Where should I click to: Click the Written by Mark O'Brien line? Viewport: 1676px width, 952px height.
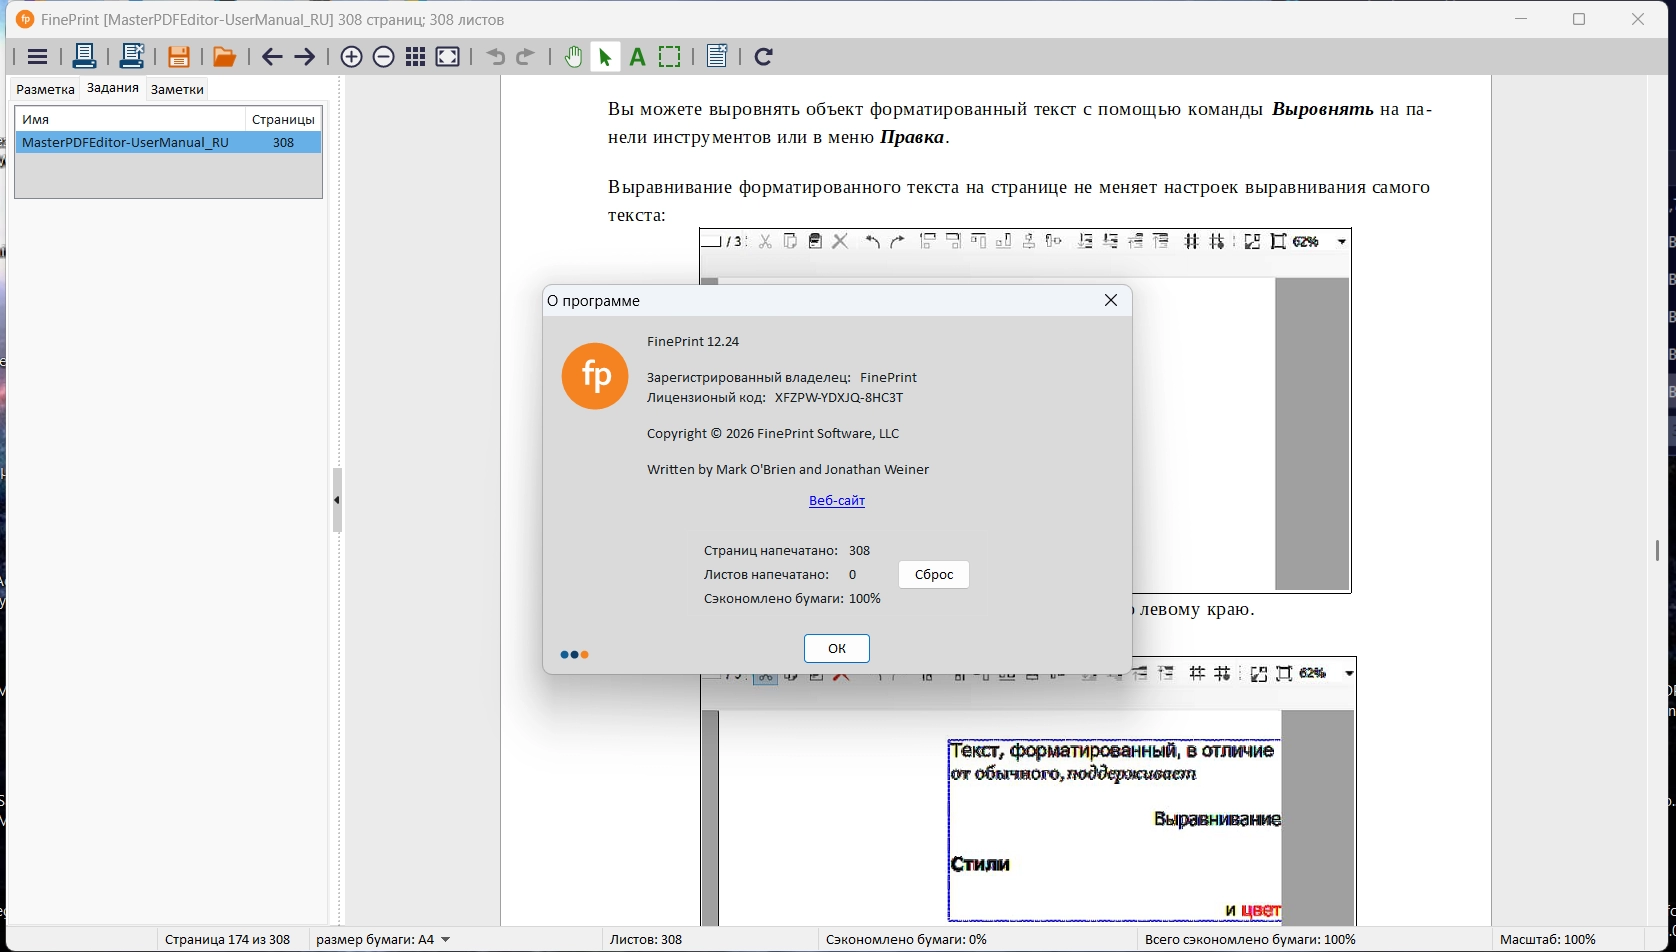788,470
